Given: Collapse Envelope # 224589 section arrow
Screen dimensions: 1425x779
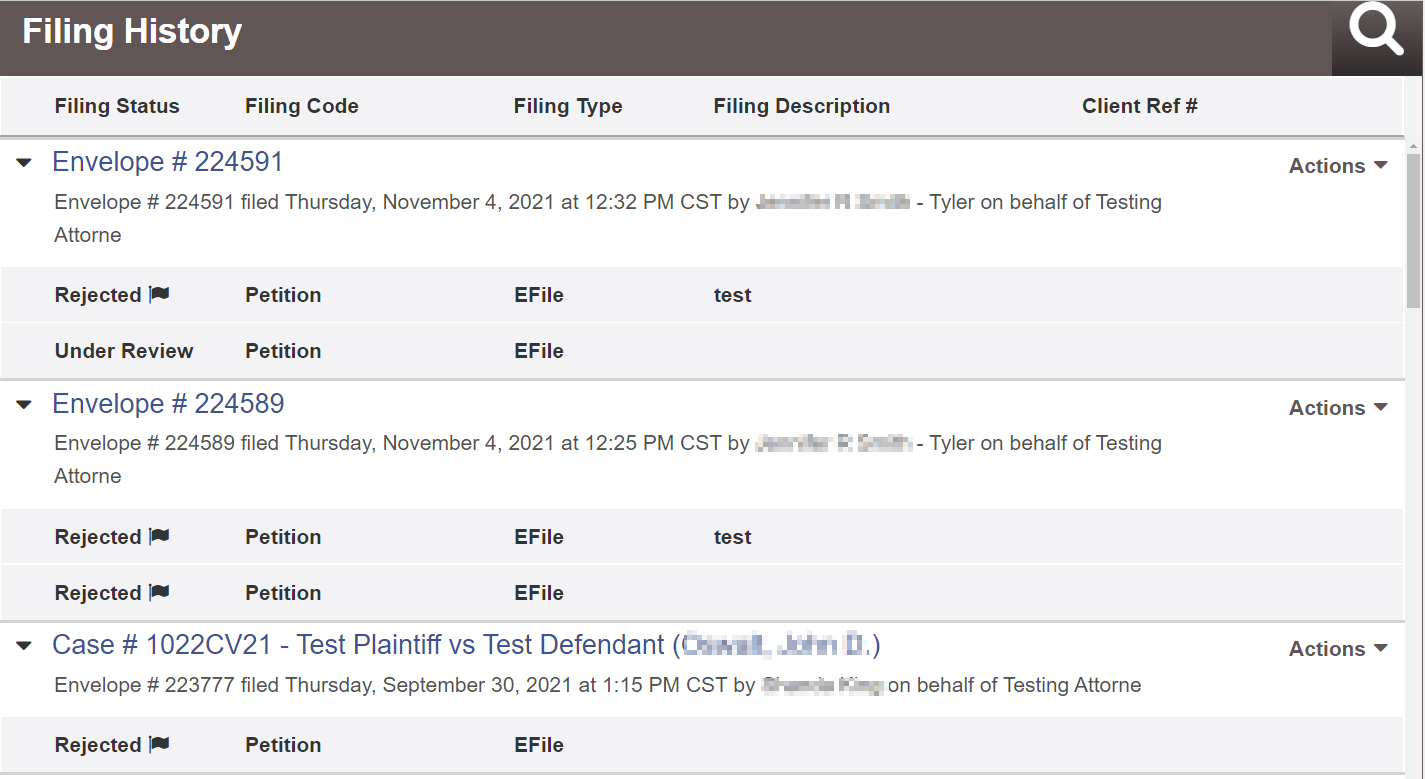Looking at the screenshot, I should (24, 405).
